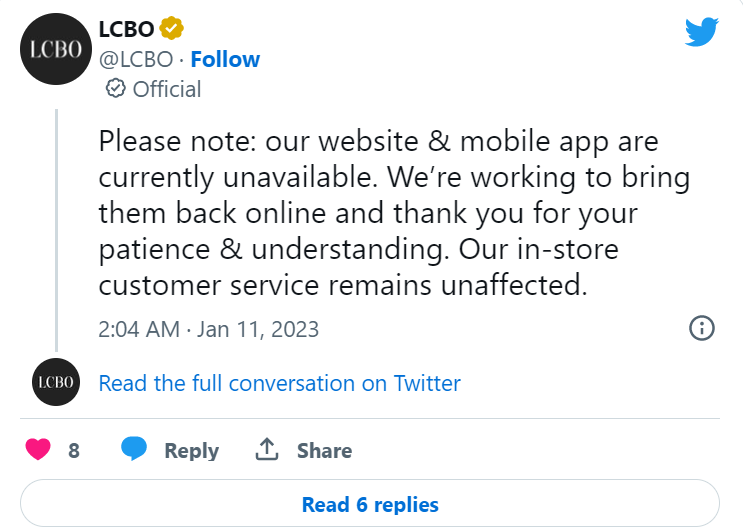Click the Reply text label
Image resolution: width=743 pixels, height=529 pixels.
tap(191, 450)
